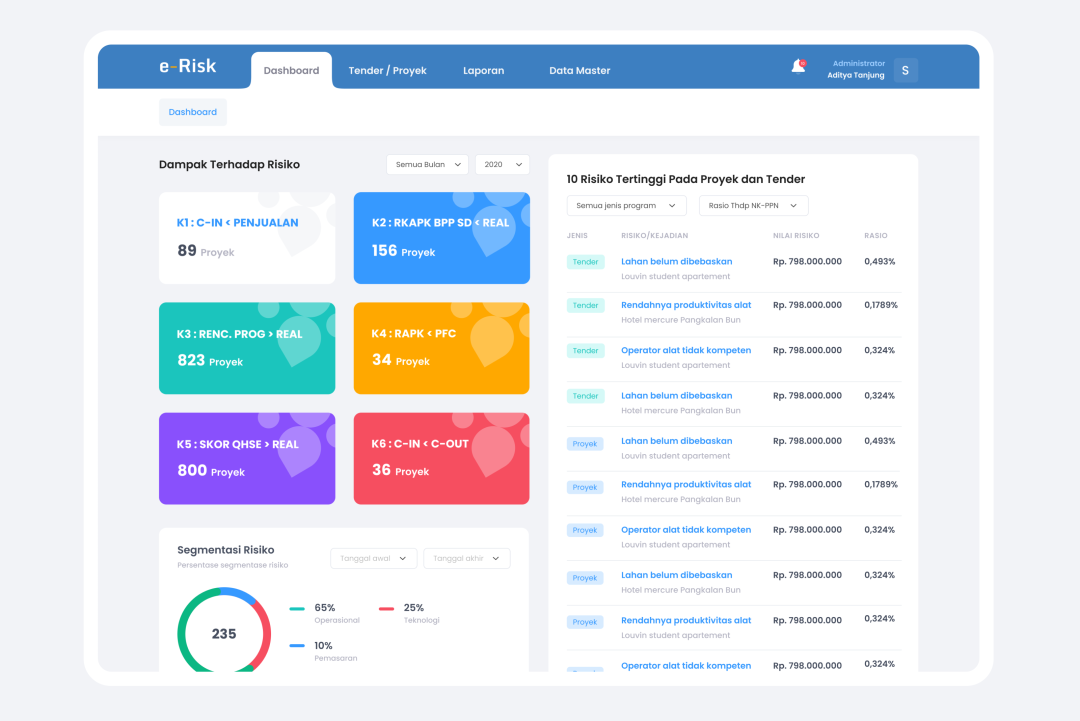Open the red K6 : C-IN < C-OUT card

click(441, 458)
